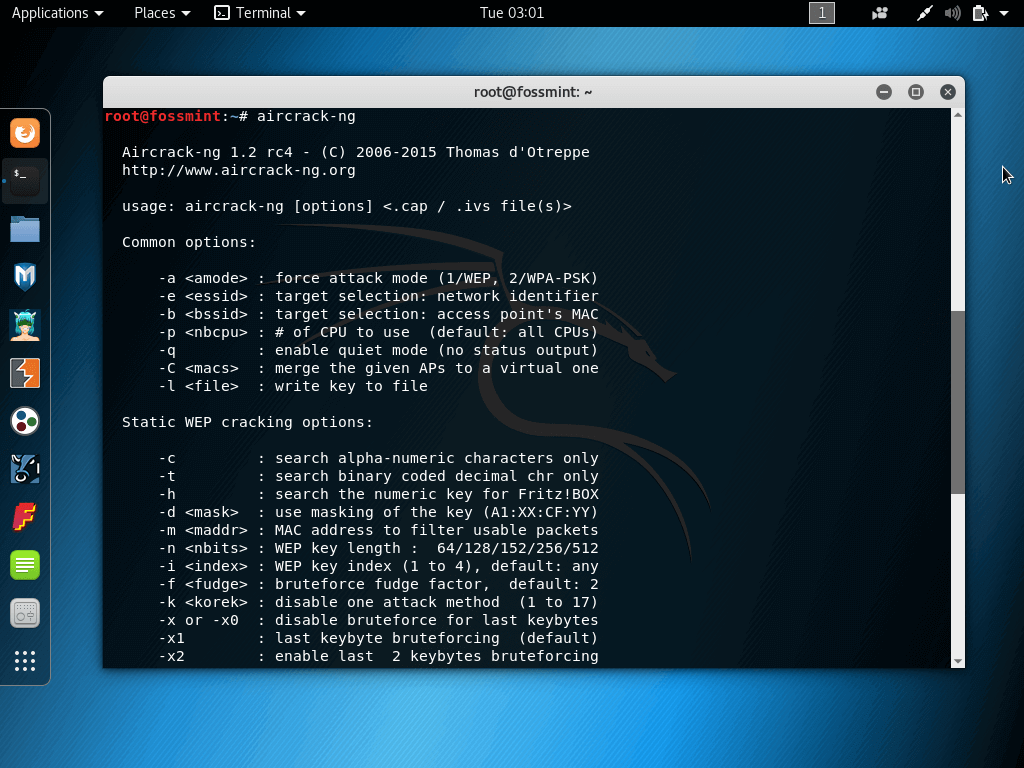The height and width of the screenshot is (768, 1024).
Task: Click the Show Applications grid icon
Action: [24, 661]
